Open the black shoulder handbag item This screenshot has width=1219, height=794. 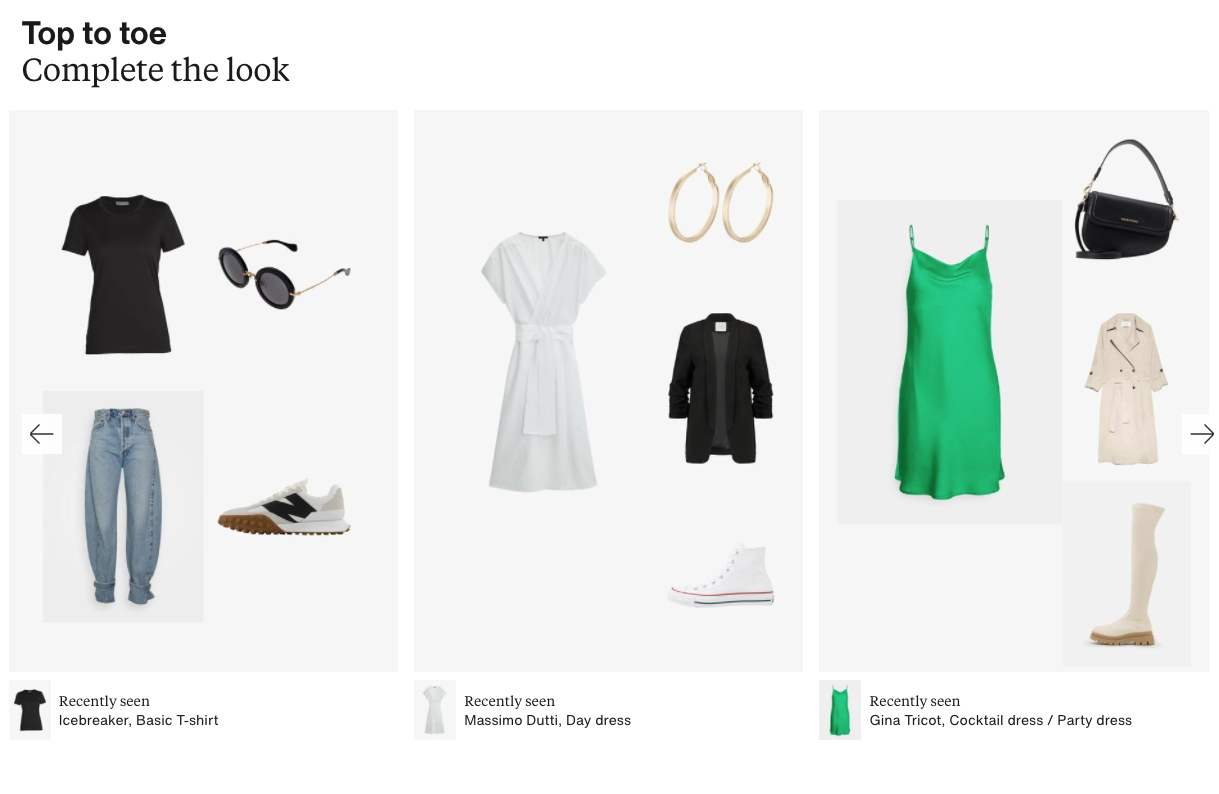click(x=1126, y=199)
